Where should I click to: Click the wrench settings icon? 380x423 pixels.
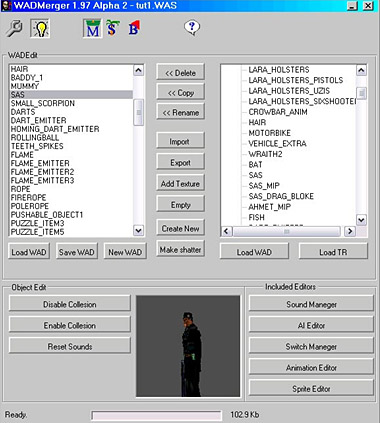click(x=14, y=28)
